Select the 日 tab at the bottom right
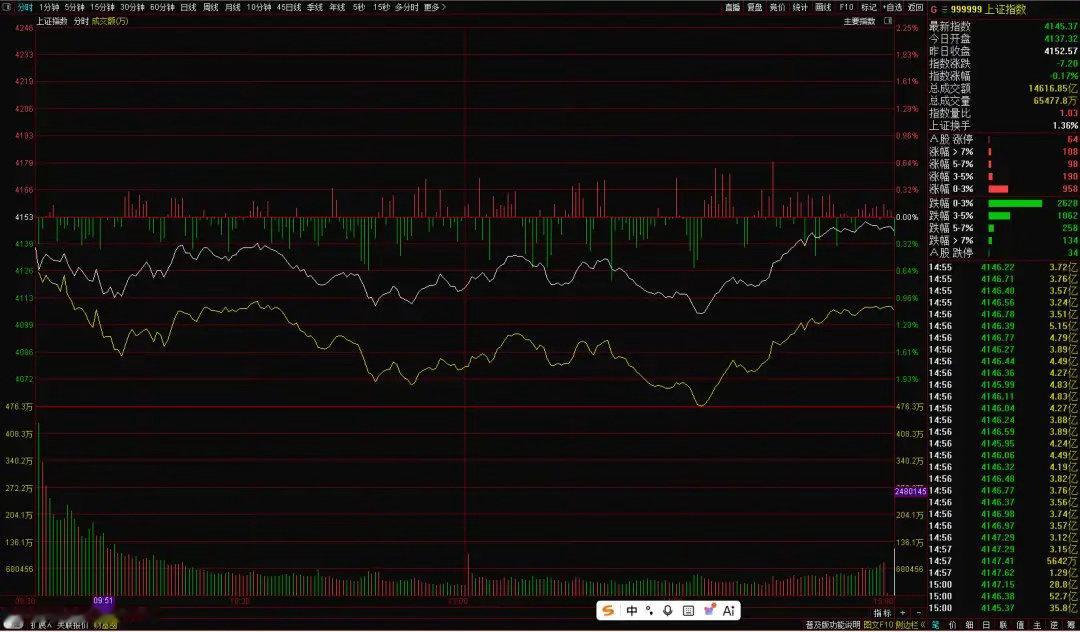Viewport: 1080px width, 632px height. point(986,624)
